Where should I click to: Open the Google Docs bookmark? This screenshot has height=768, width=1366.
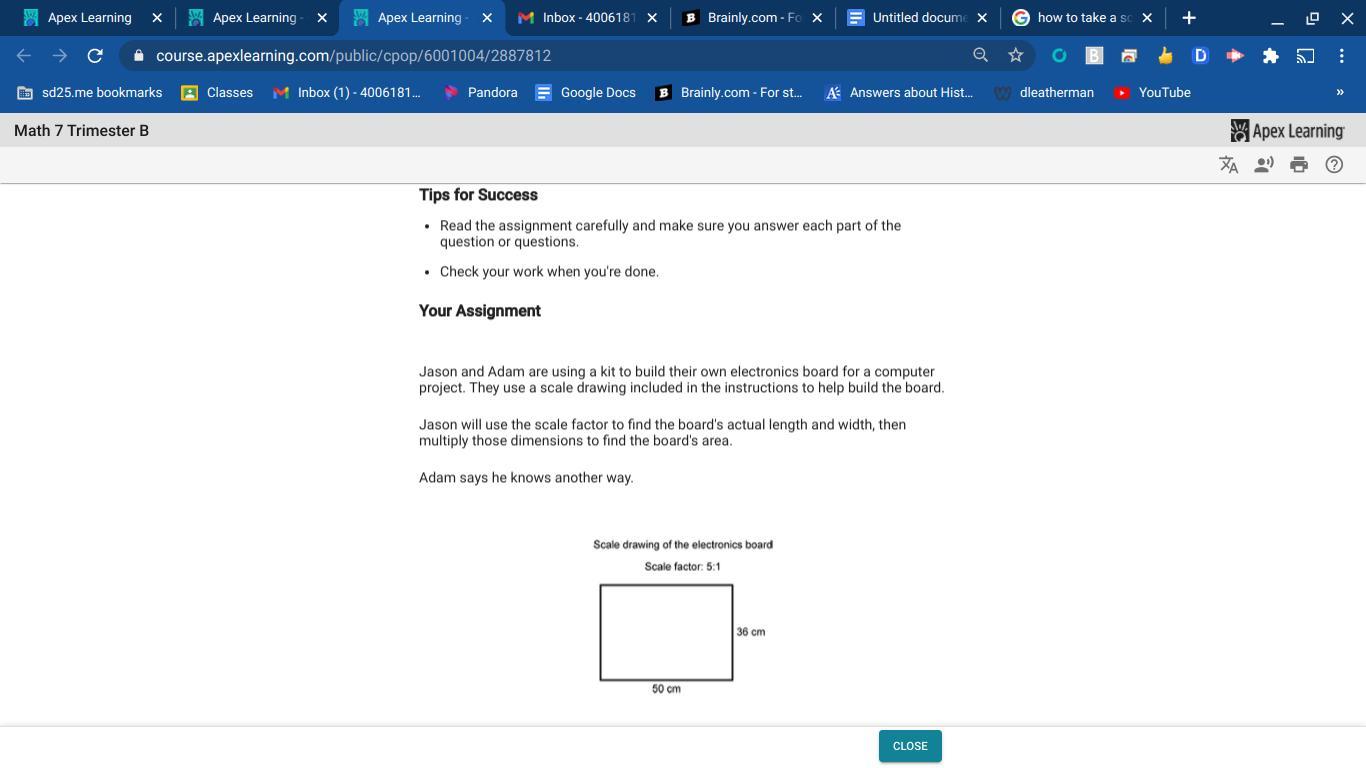pyautogui.click(x=586, y=92)
